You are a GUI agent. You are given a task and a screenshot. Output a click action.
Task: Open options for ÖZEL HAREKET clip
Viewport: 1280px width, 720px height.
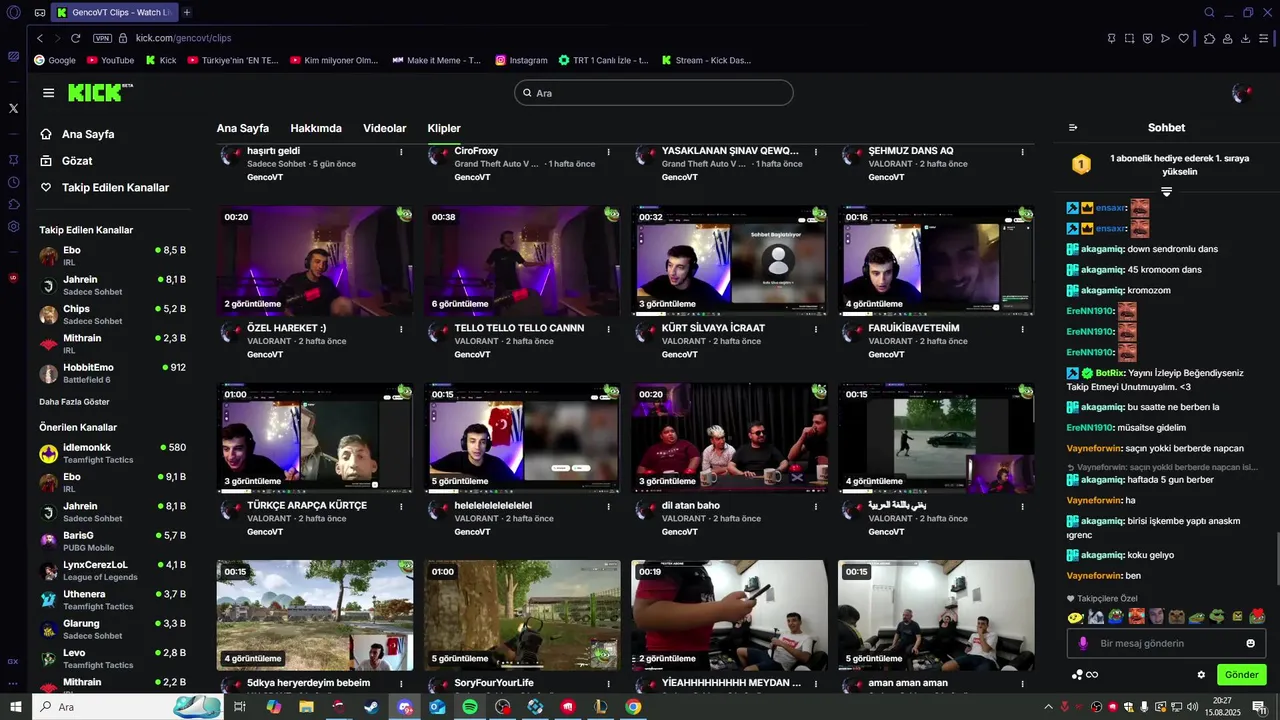(401, 328)
